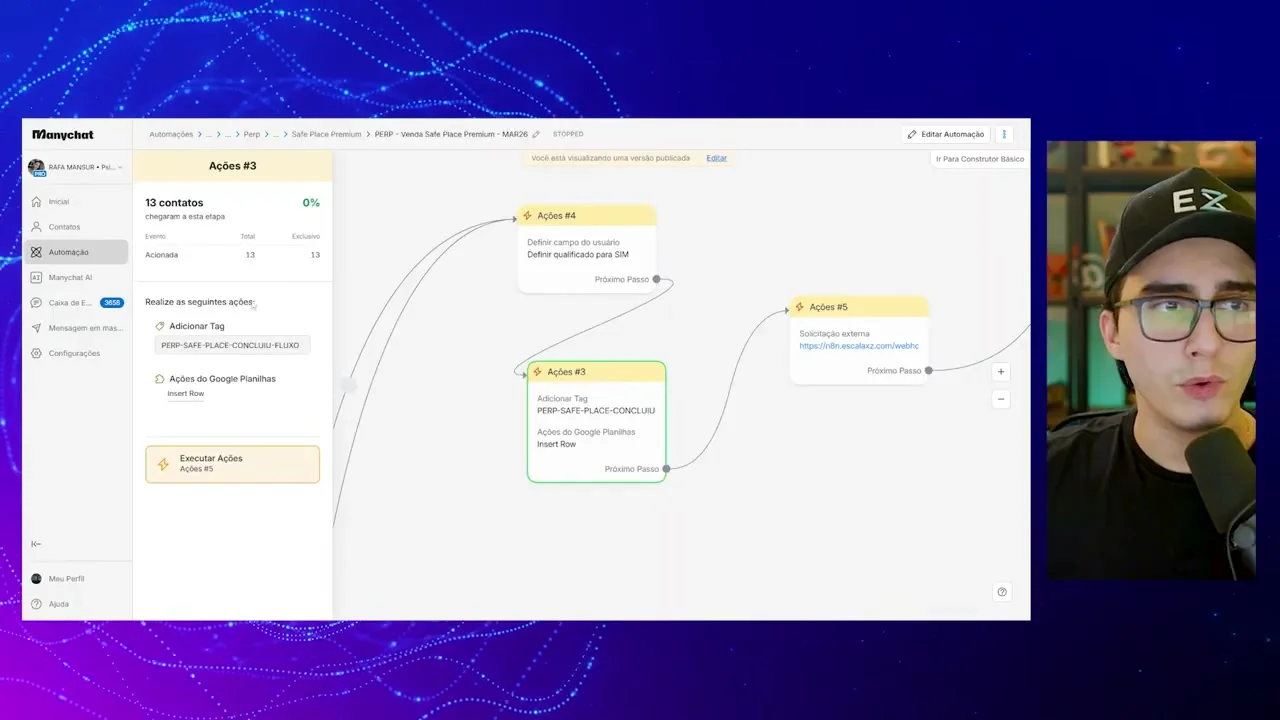Click pencil icon to rename automation
The height and width of the screenshot is (720, 1280).
536,134
